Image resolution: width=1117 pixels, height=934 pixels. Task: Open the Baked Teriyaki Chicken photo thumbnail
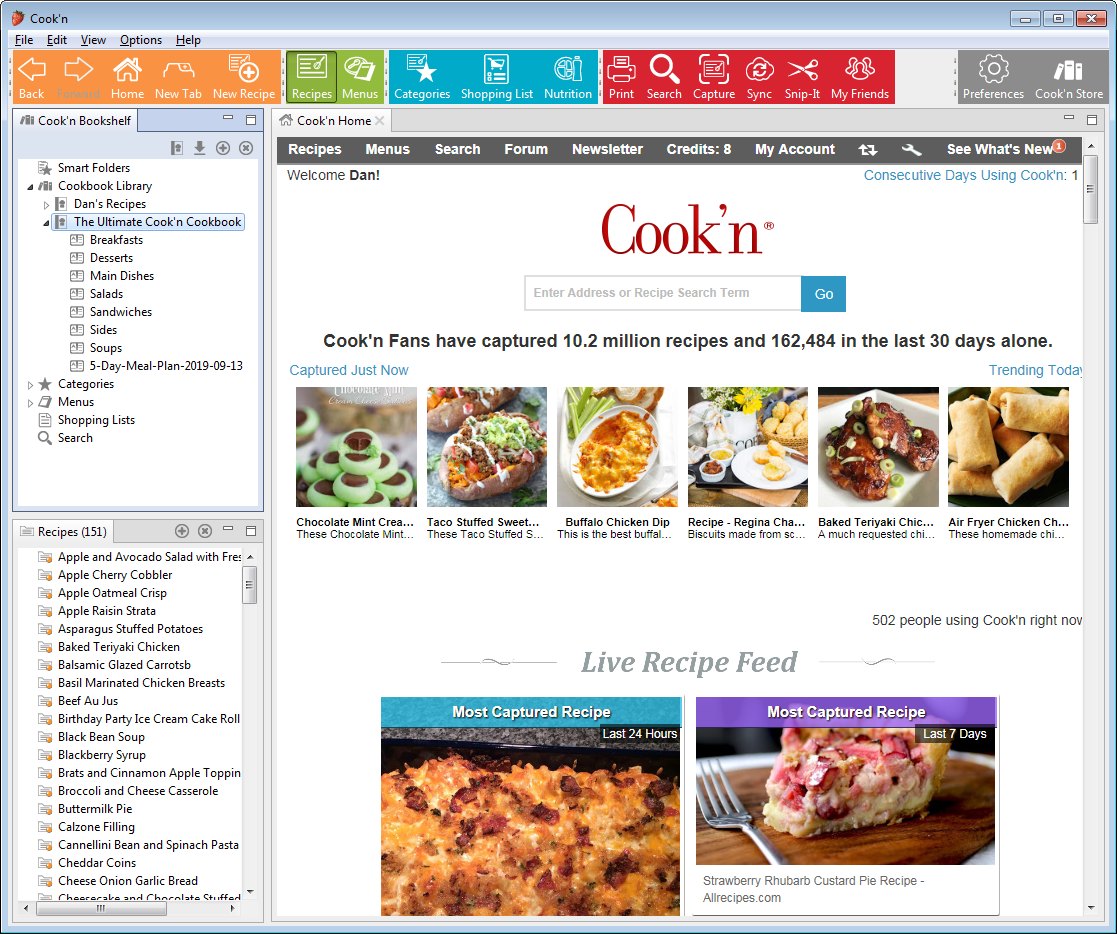point(878,447)
